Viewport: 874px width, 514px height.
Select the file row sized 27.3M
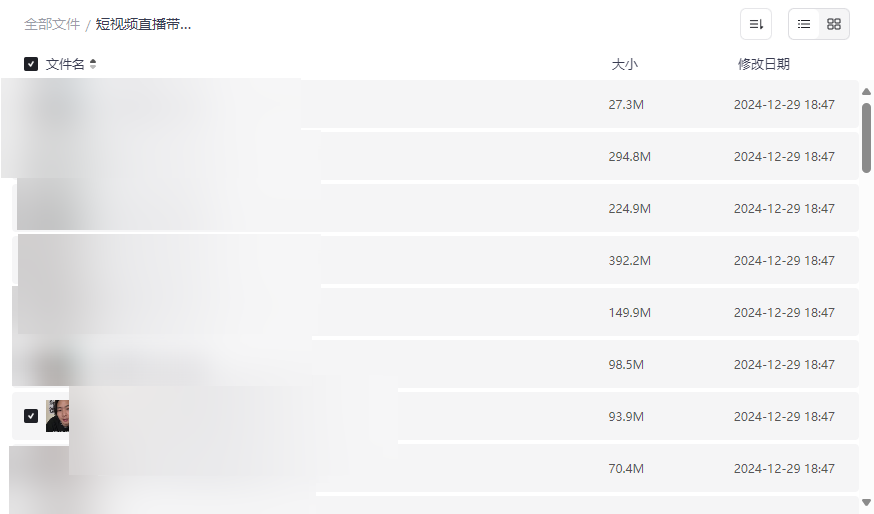pos(500,104)
